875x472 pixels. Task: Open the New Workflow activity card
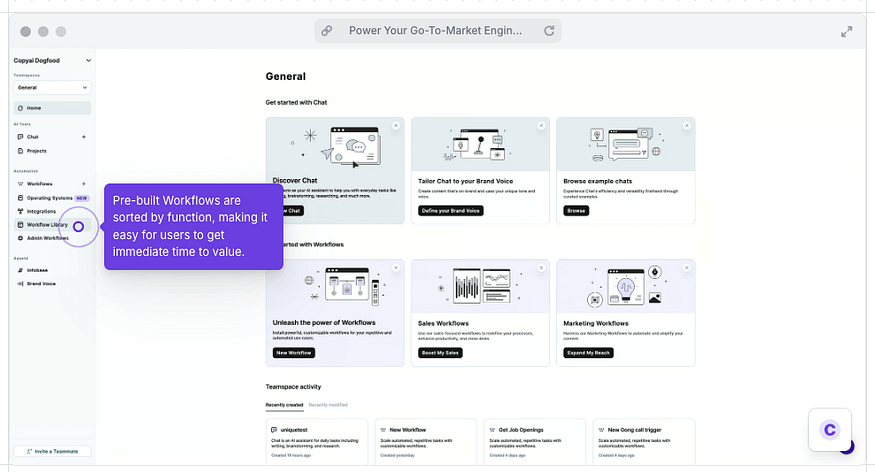pos(426,442)
